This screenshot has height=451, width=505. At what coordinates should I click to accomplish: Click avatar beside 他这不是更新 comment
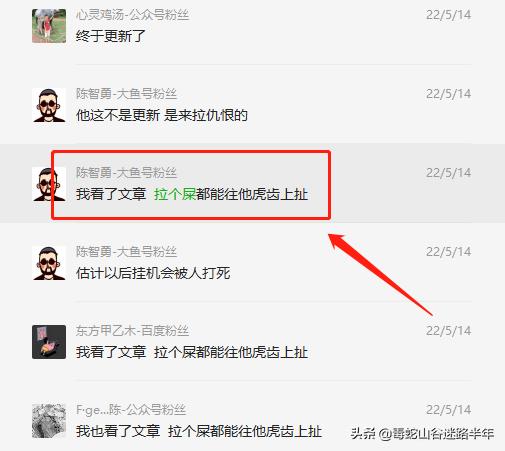click(x=49, y=105)
